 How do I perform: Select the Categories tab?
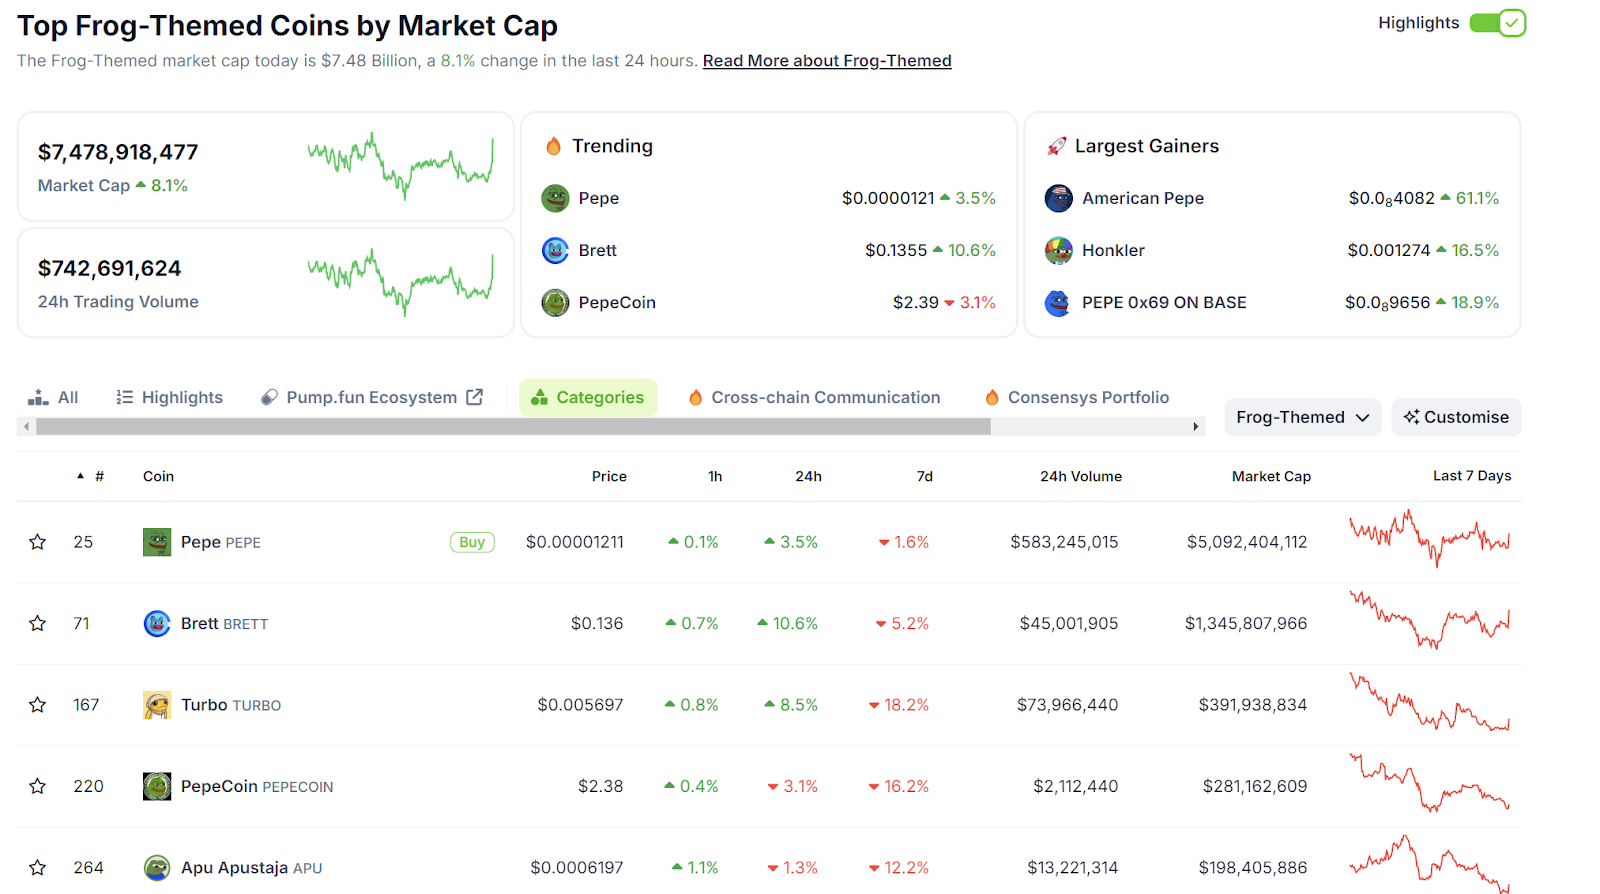[x=588, y=397]
